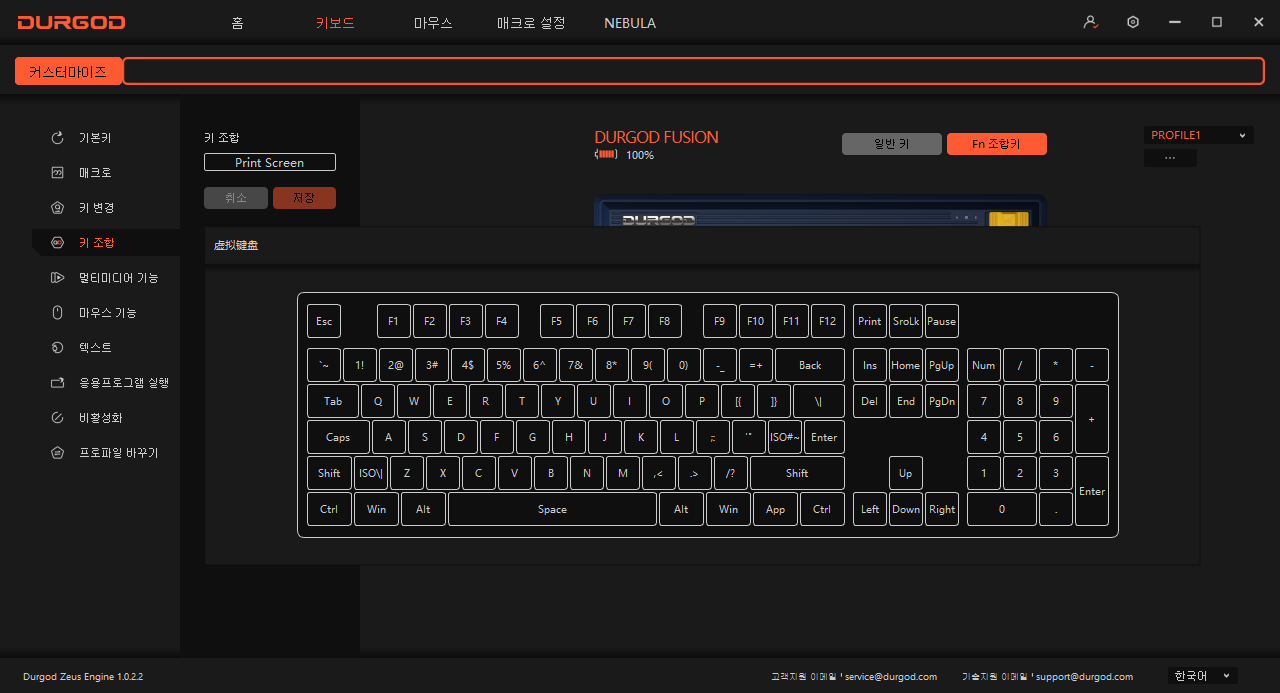Viewport: 1280px width, 693px height.
Task: Click the PgUp key on virtual keyboard
Action: (x=942, y=365)
